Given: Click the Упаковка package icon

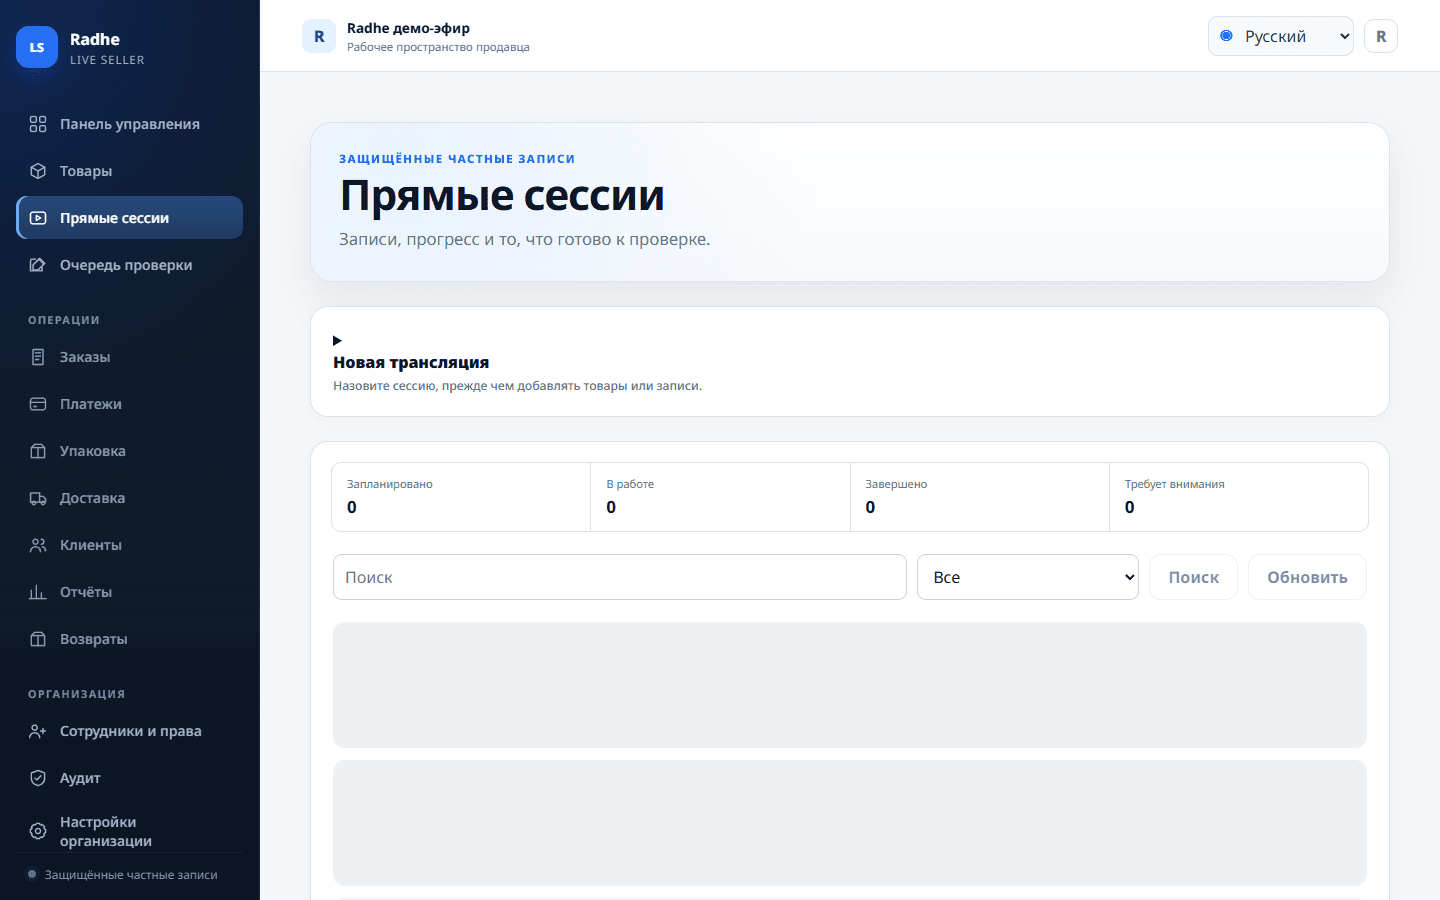Looking at the screenshot, I should 38,451.
